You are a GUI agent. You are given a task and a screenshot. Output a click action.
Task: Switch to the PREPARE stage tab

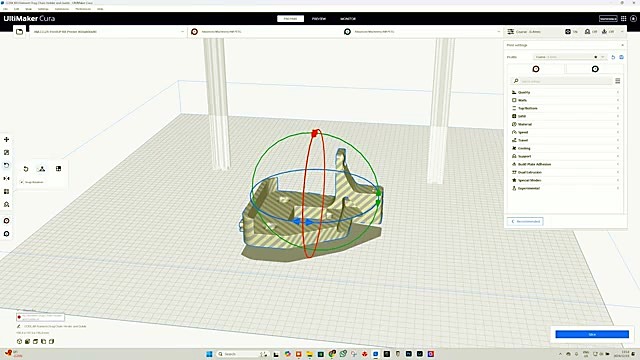(290, 18)
